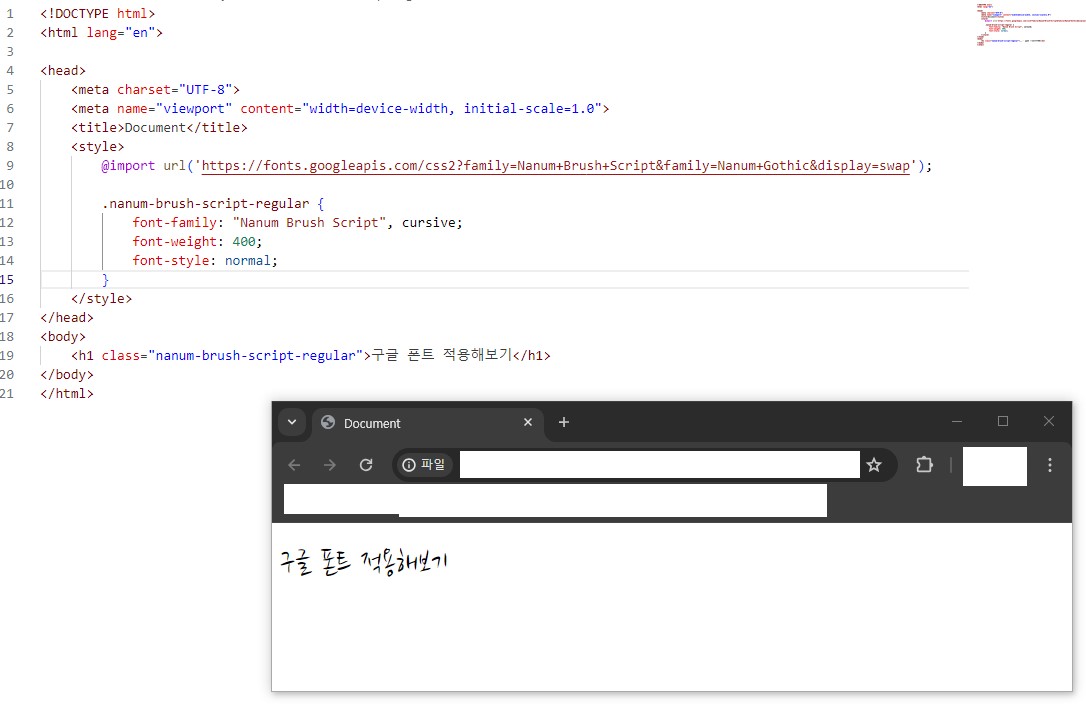Click the browser forward arrow
This screenshot has height=710, width=1086.
click(330, 465)
